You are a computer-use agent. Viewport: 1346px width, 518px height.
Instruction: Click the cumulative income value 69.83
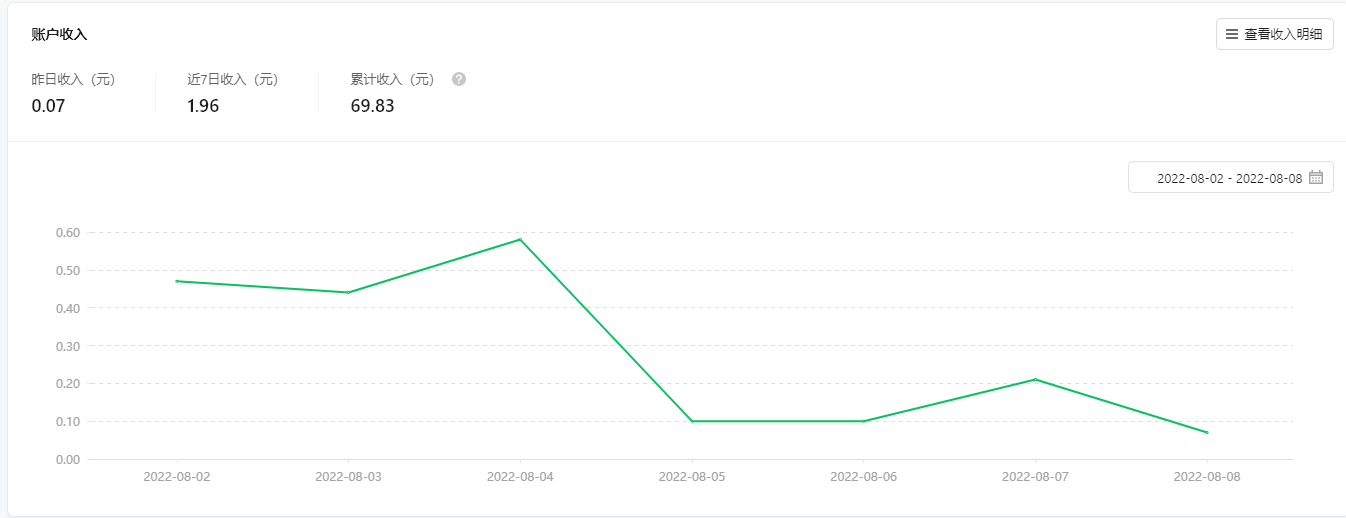click(372, 106)
